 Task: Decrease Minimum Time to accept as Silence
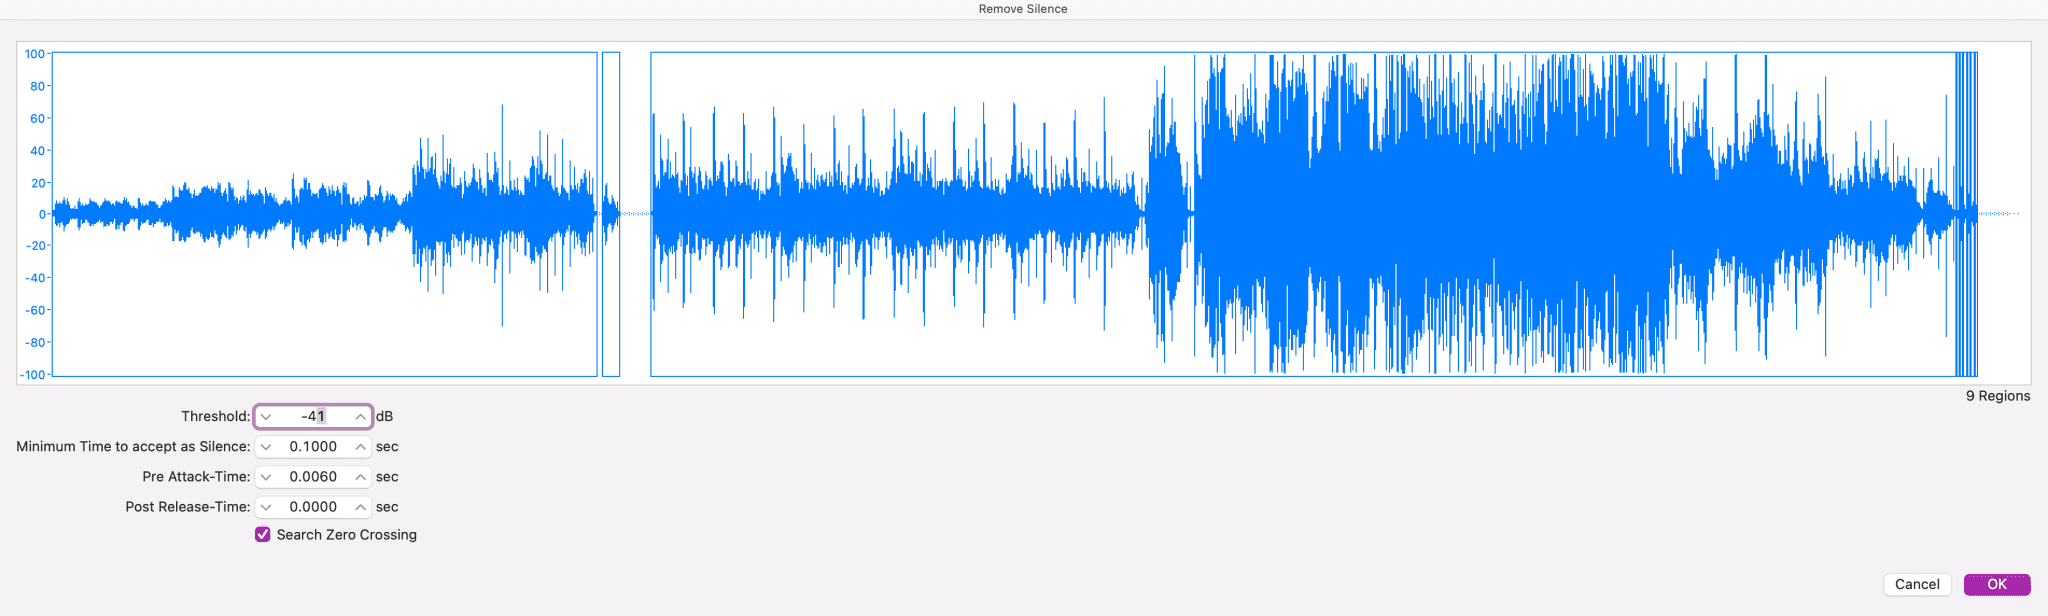click(266, 447)
